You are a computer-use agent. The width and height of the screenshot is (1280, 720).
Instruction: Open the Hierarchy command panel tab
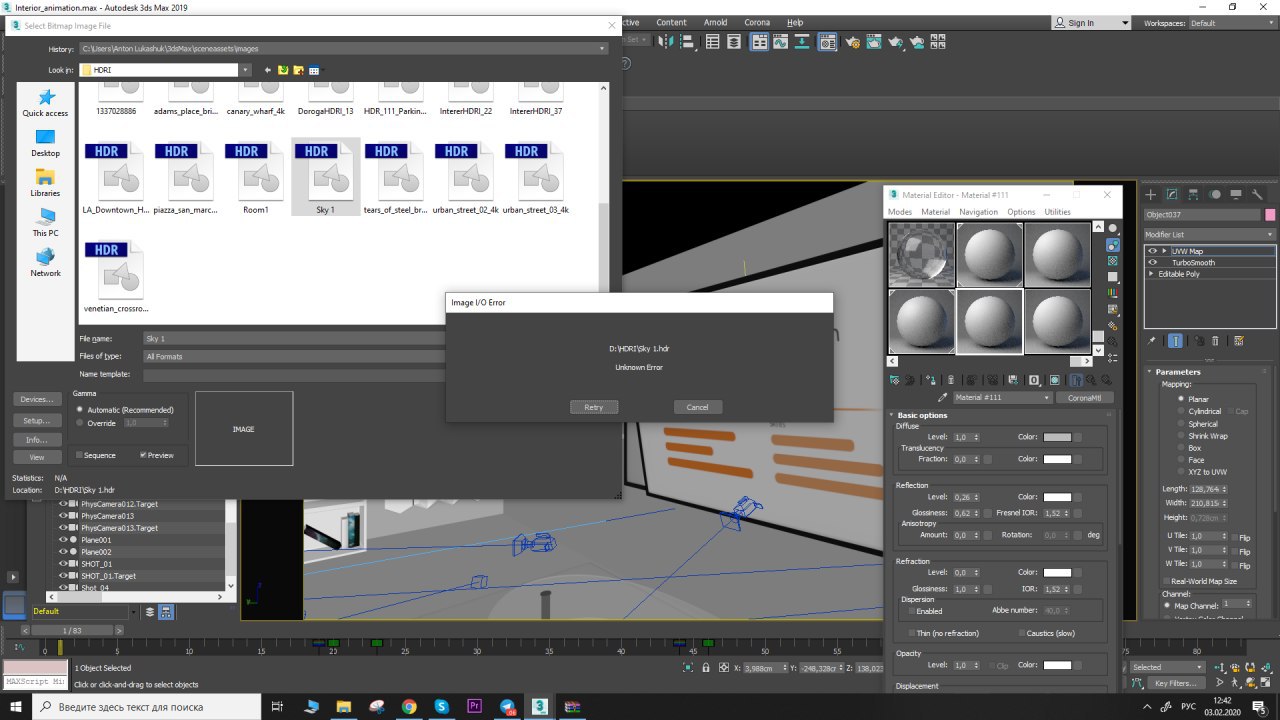1193,195
